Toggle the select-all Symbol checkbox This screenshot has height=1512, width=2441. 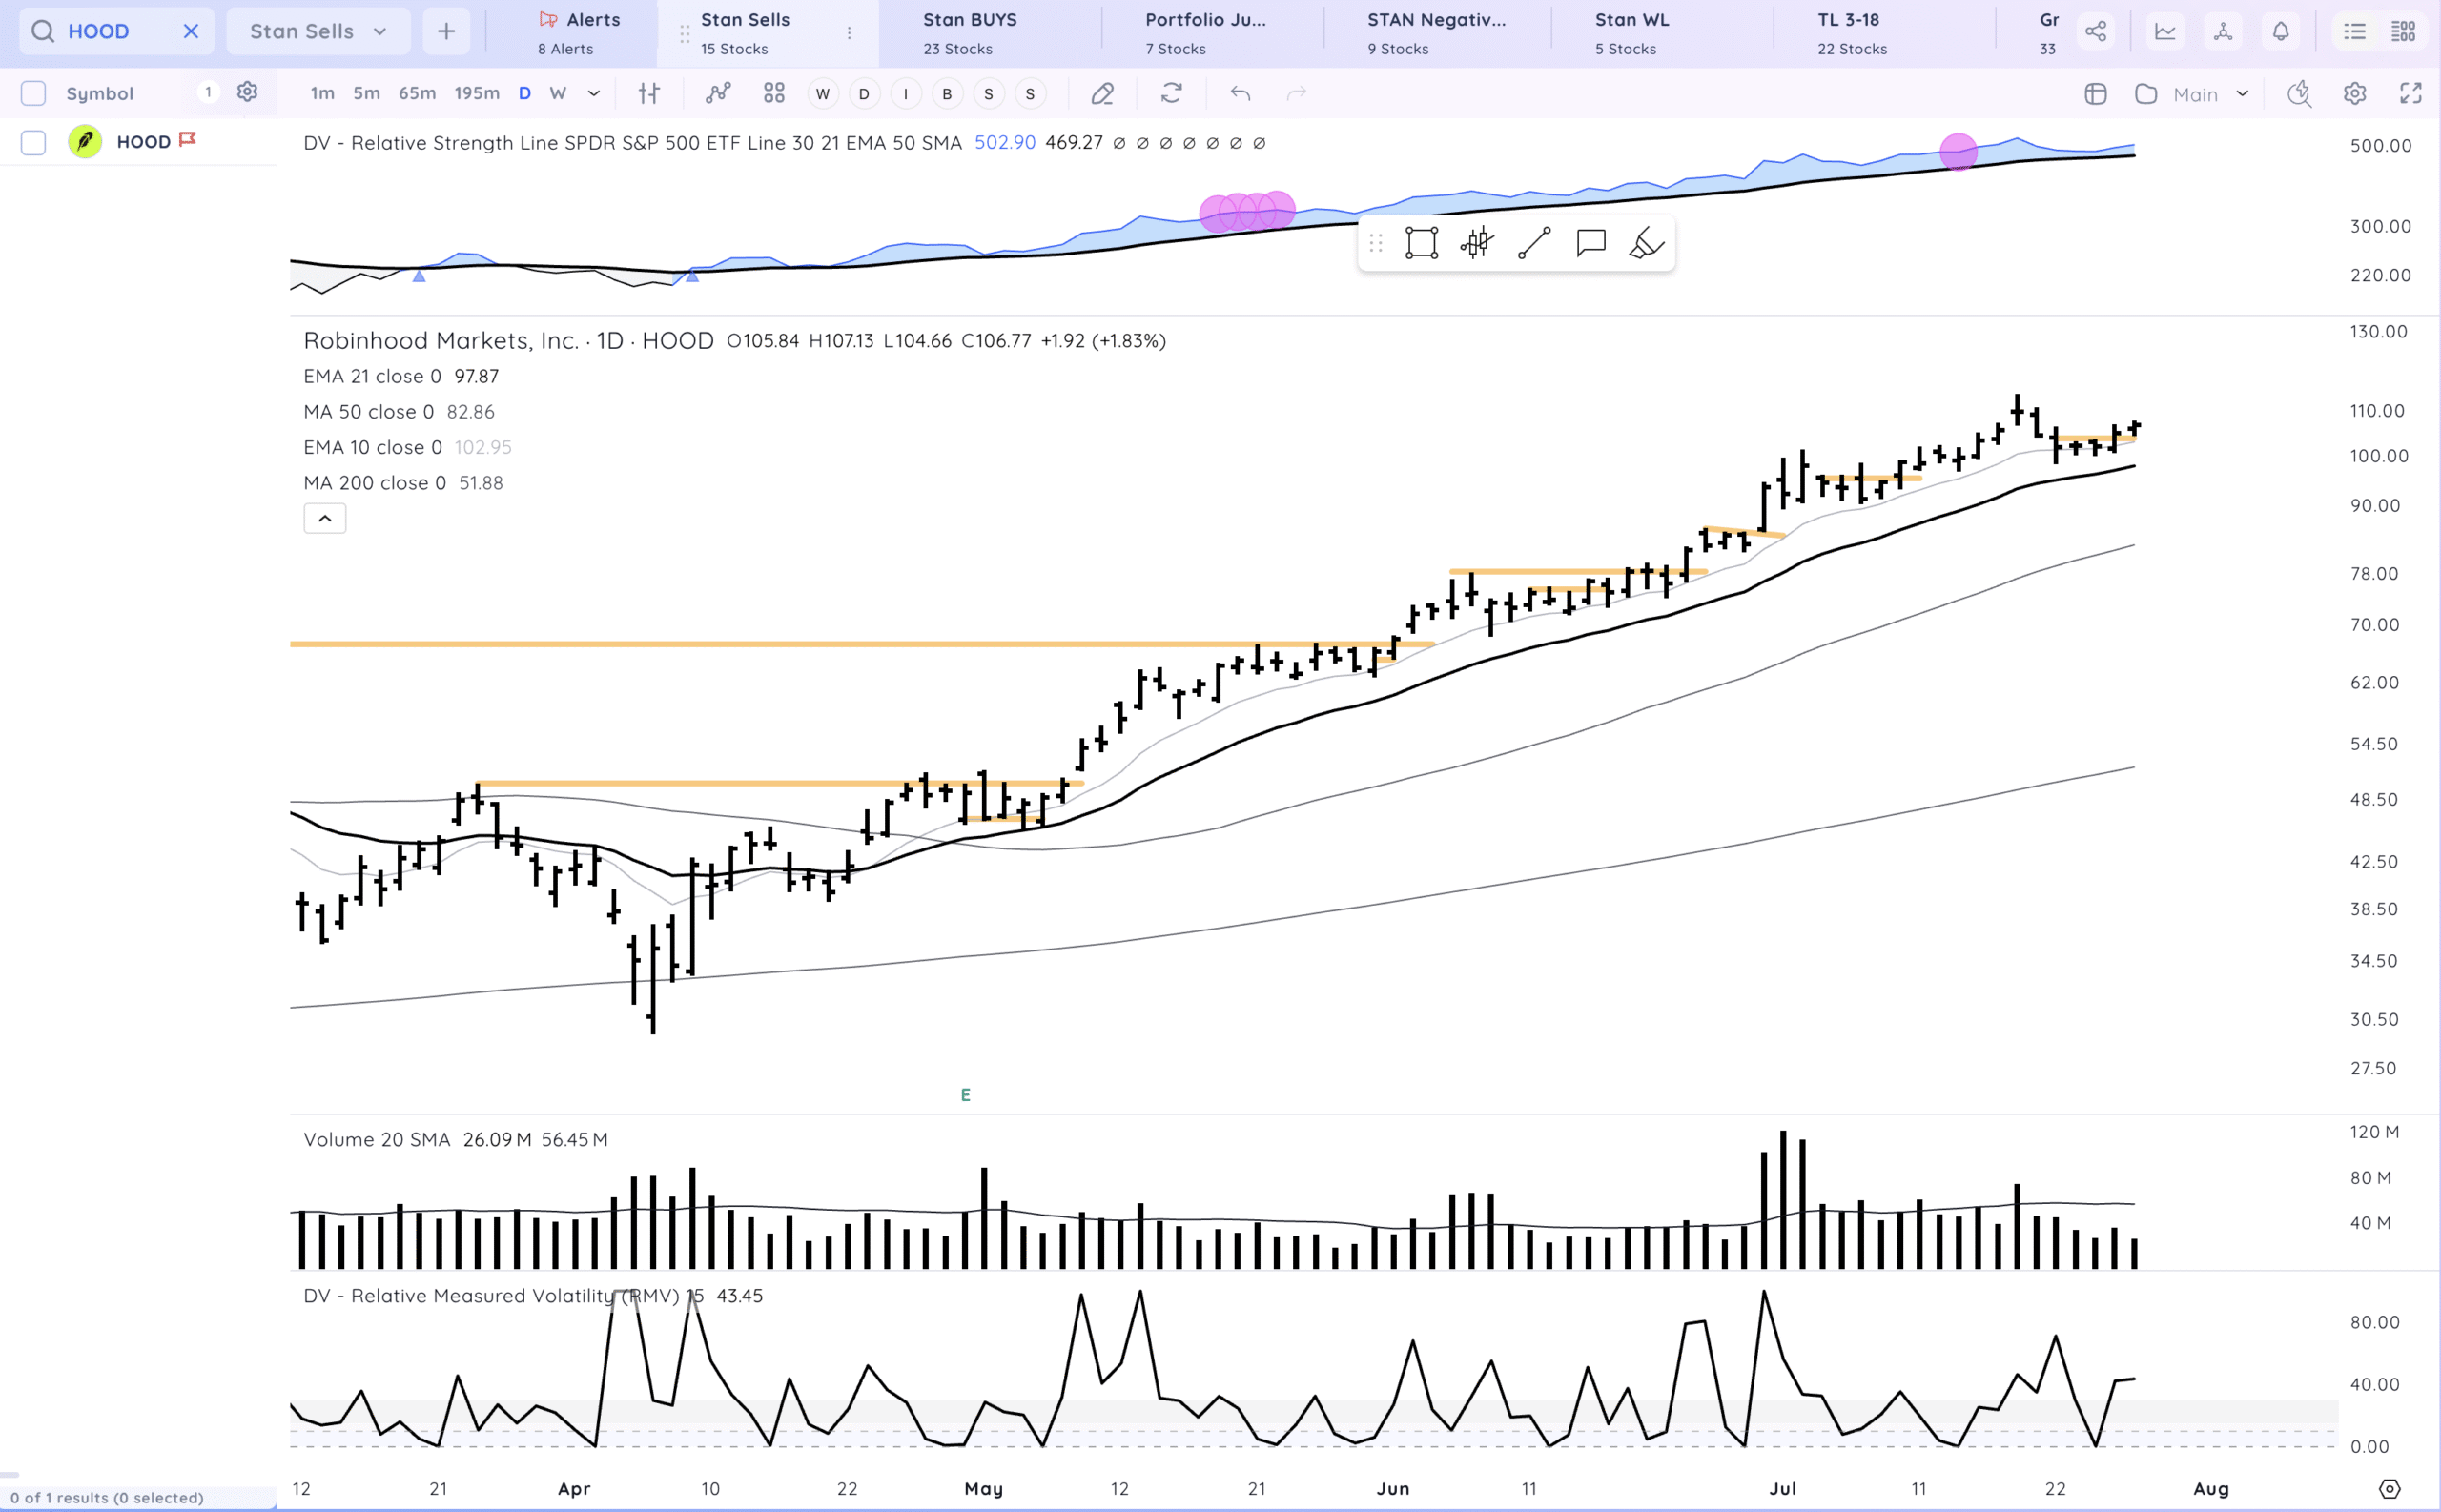[34, 94]
